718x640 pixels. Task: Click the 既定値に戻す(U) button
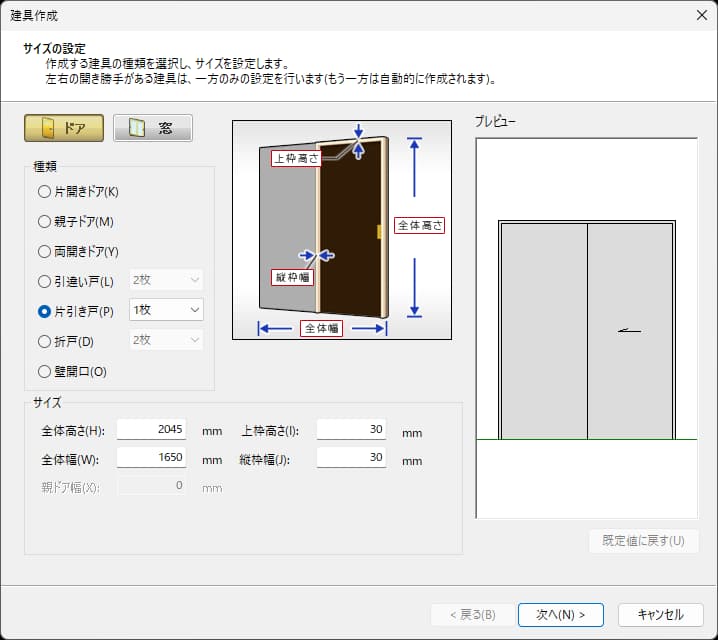click(643, 541)
